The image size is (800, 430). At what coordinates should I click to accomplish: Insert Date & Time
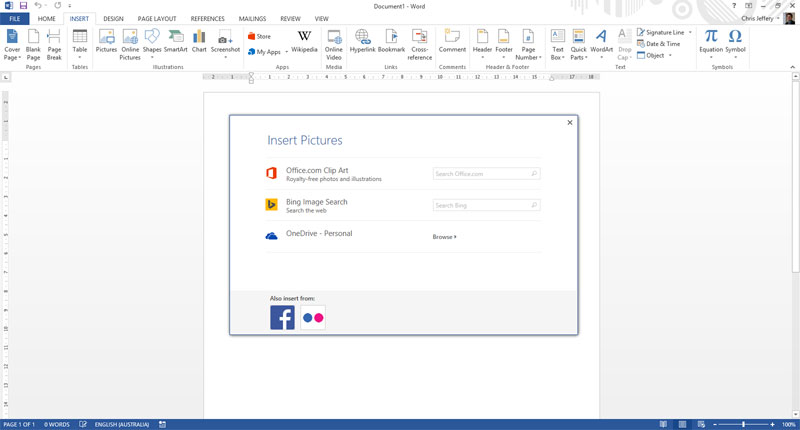coord(658,44)
